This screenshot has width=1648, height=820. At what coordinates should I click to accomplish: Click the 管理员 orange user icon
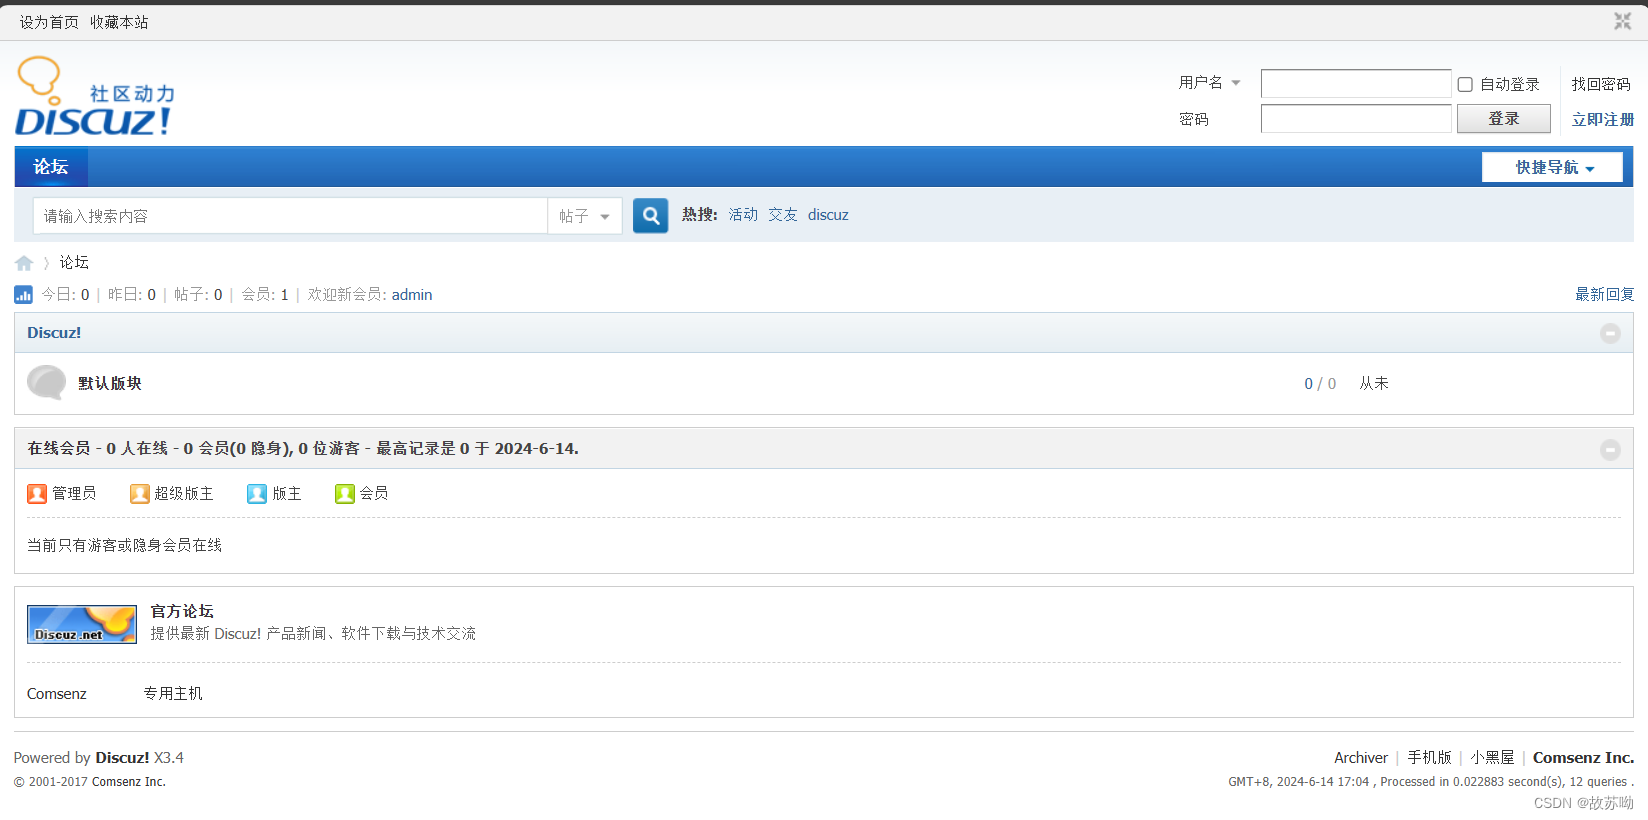(x=37, y=494)
